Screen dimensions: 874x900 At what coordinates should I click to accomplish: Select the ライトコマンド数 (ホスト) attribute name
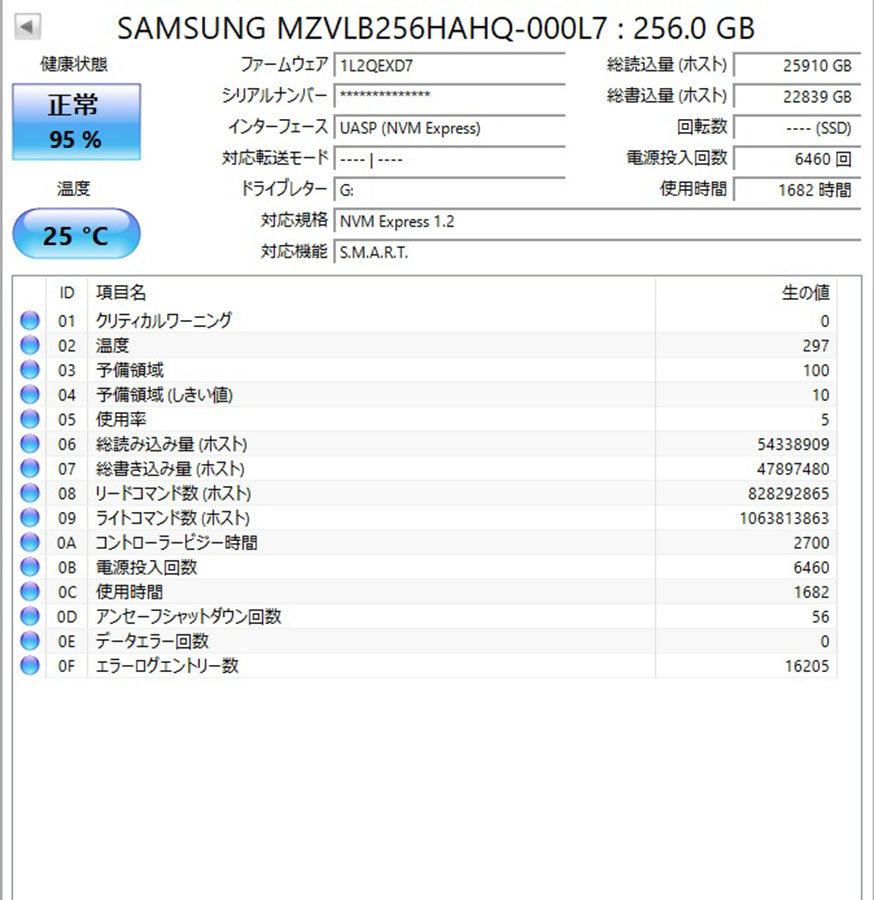click(173, 518)
